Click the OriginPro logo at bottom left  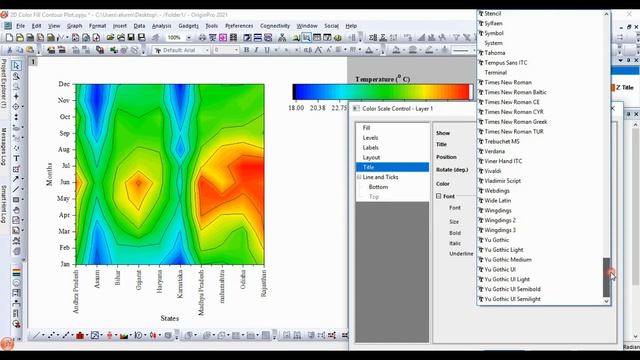point(7,344)
